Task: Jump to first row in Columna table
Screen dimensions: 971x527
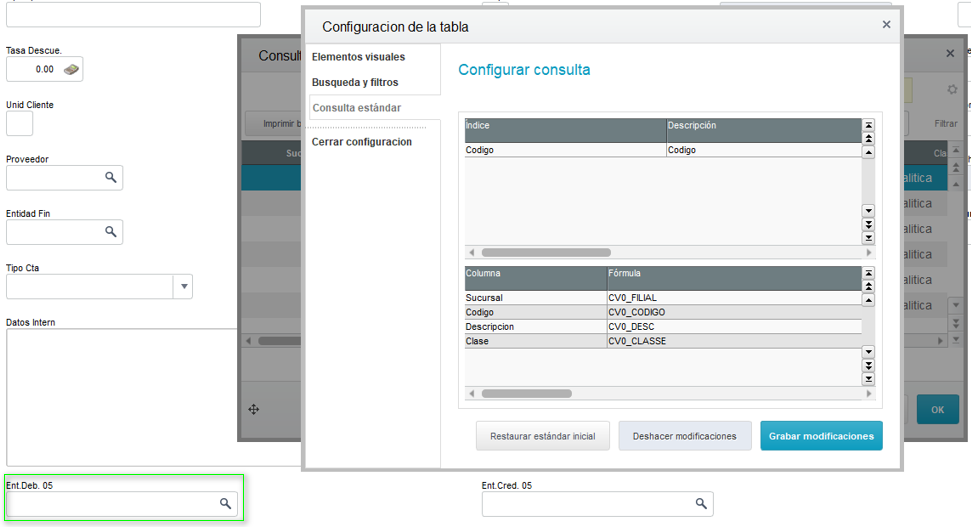Action: click(x=868, y=273)
